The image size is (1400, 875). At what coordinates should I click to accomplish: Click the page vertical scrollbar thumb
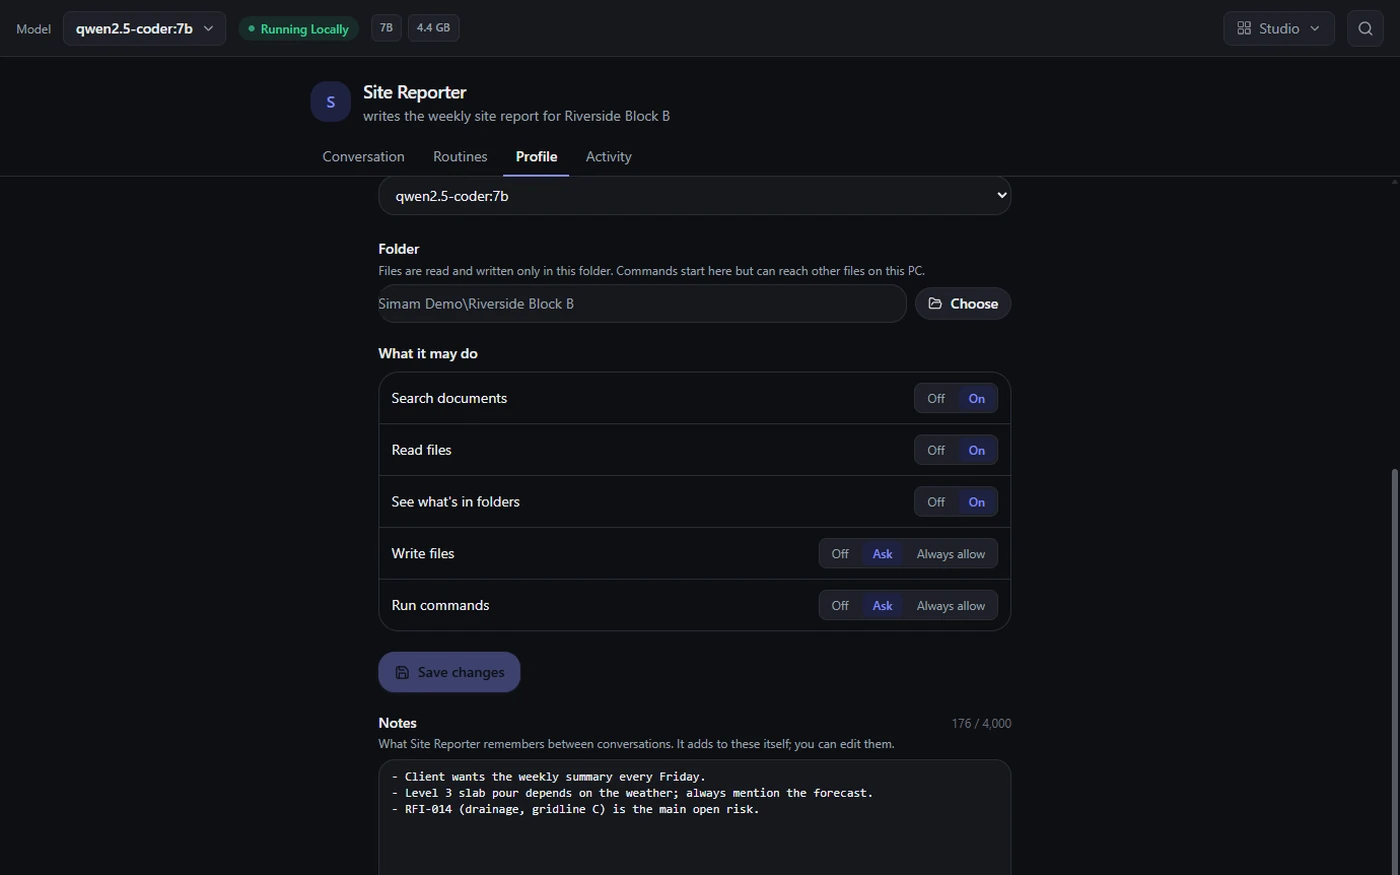pos(1395,670)
